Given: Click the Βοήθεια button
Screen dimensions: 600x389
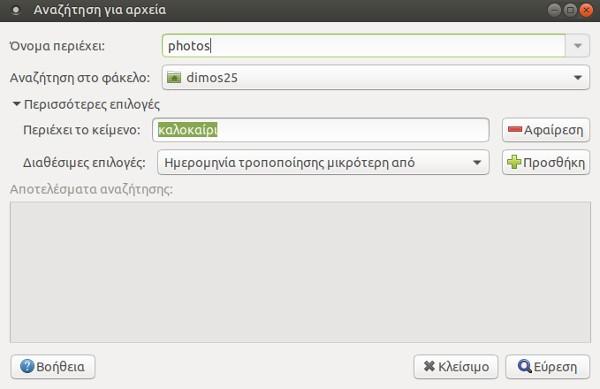Looking at the screenshot, I should tap(53, 367).
